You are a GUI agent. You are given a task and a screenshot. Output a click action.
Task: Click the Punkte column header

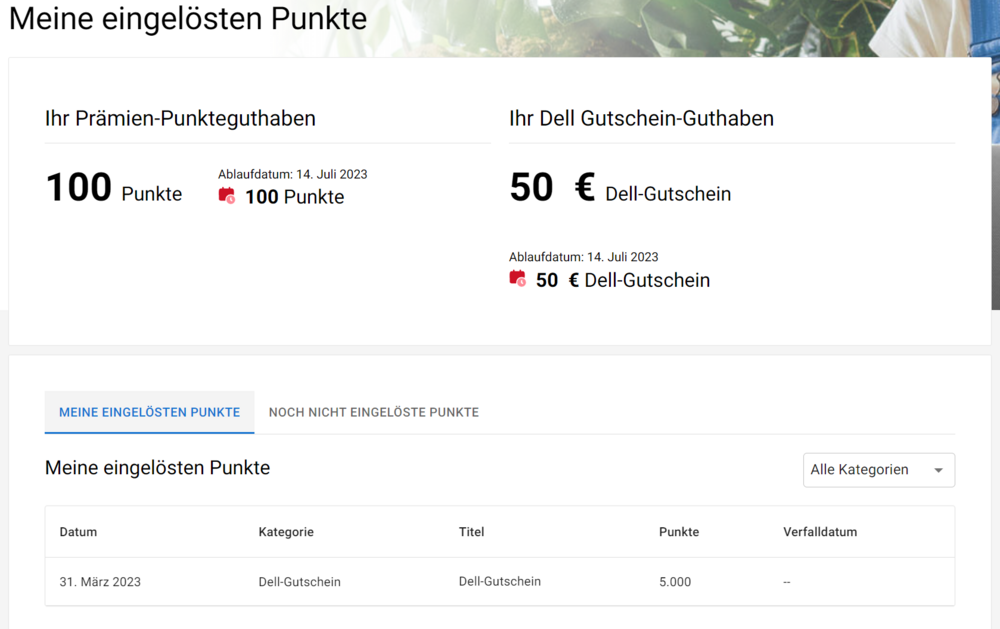pos(679,532)
